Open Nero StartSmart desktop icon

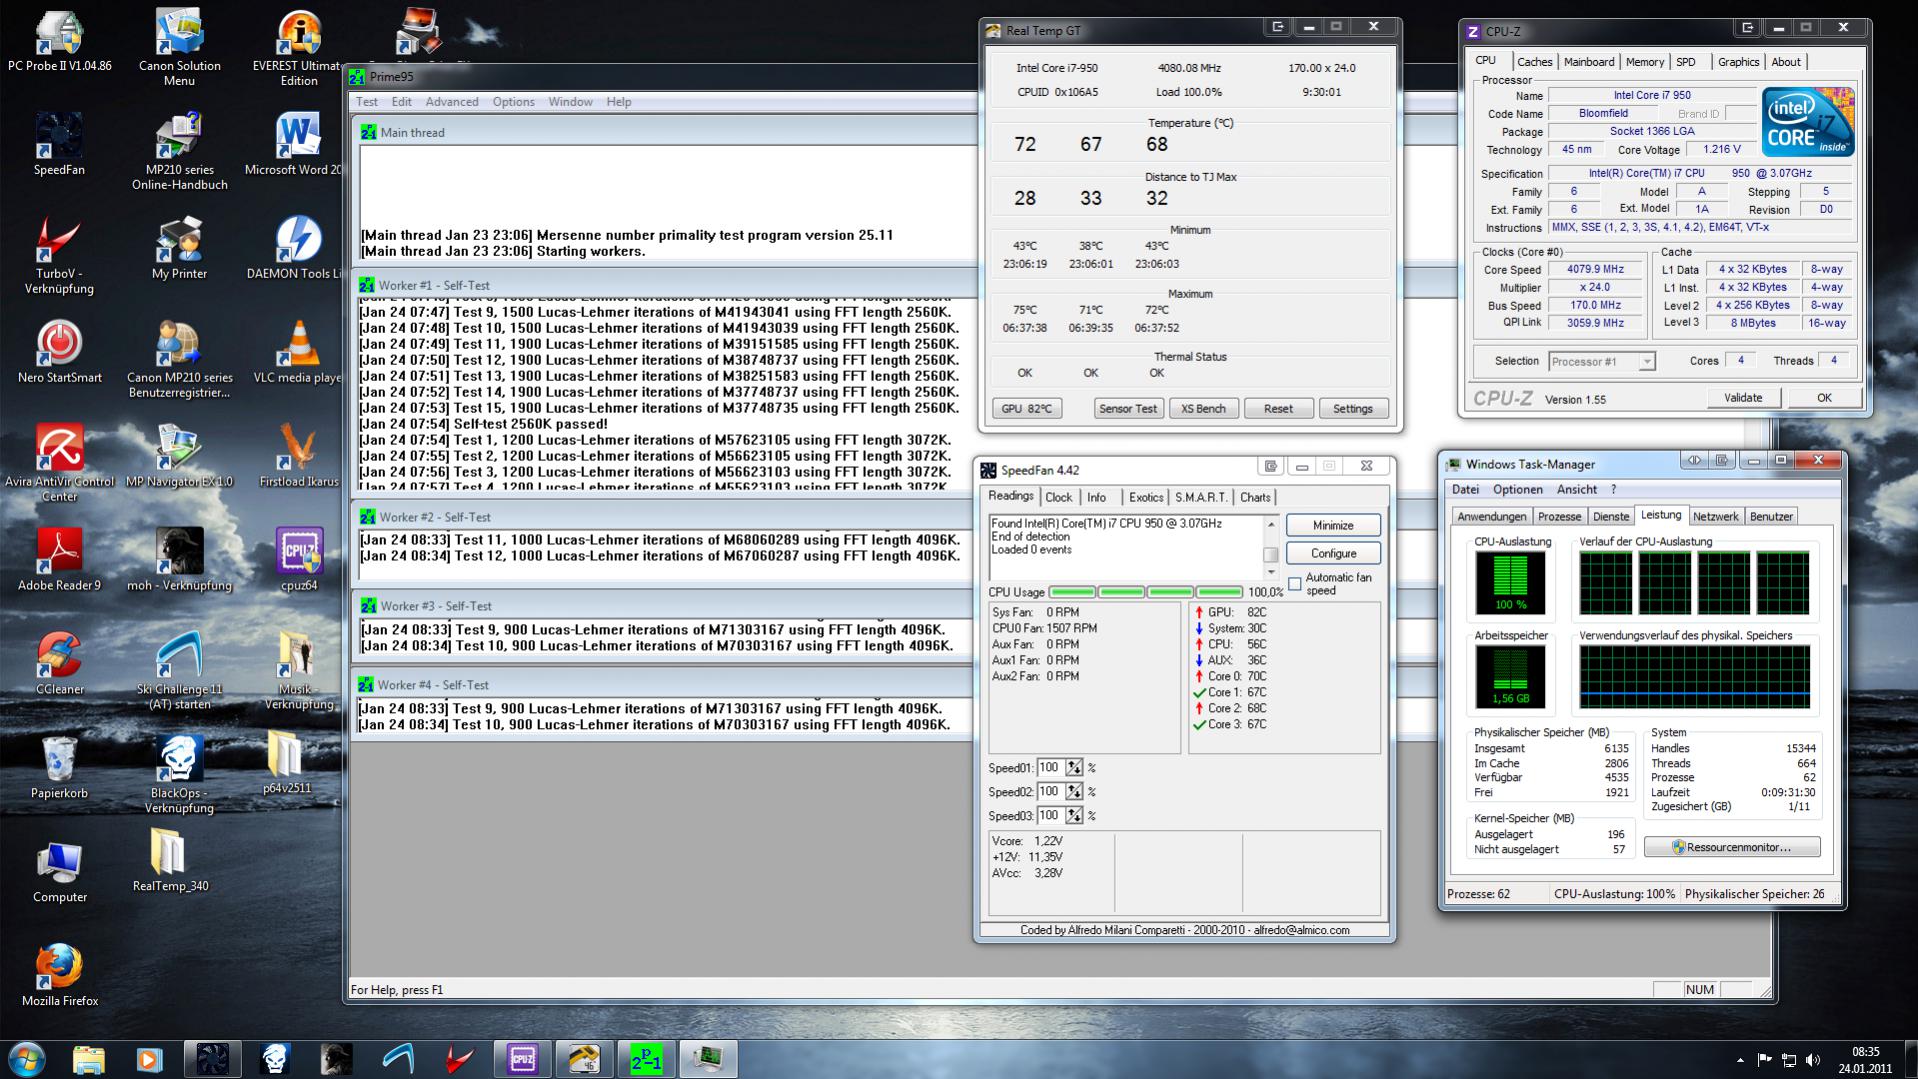point(60,352)
